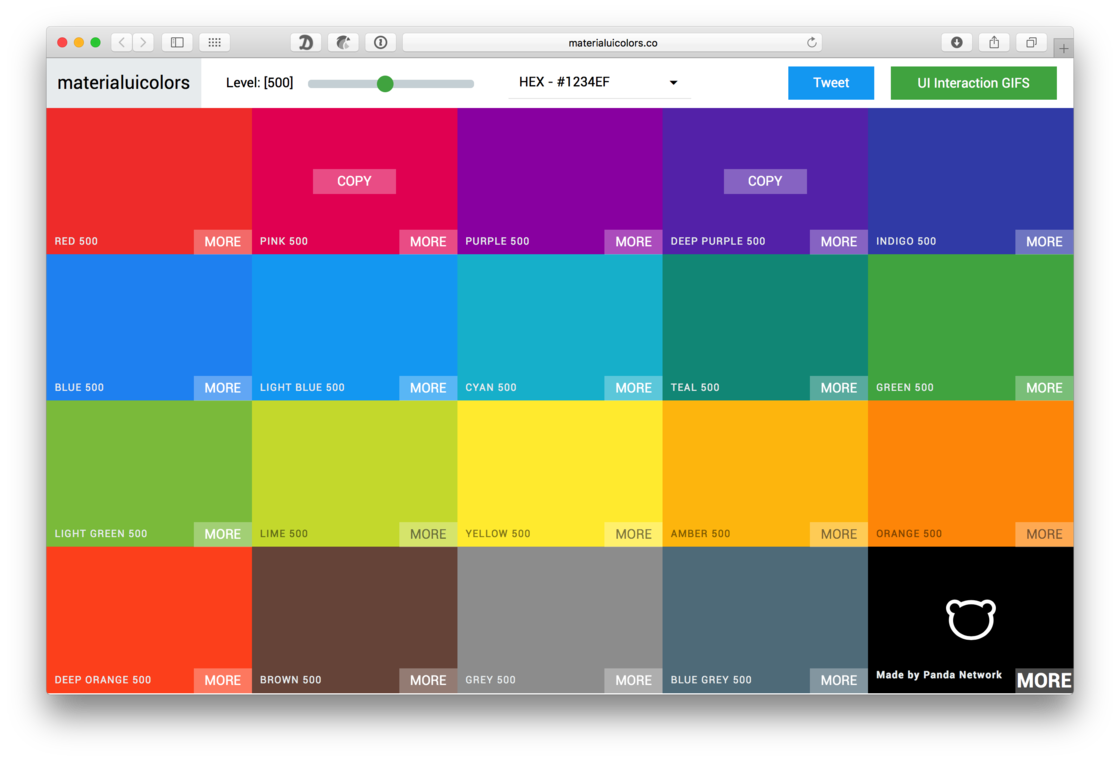
Task: Open a new tab with plus button
Action: [1063, 49]
